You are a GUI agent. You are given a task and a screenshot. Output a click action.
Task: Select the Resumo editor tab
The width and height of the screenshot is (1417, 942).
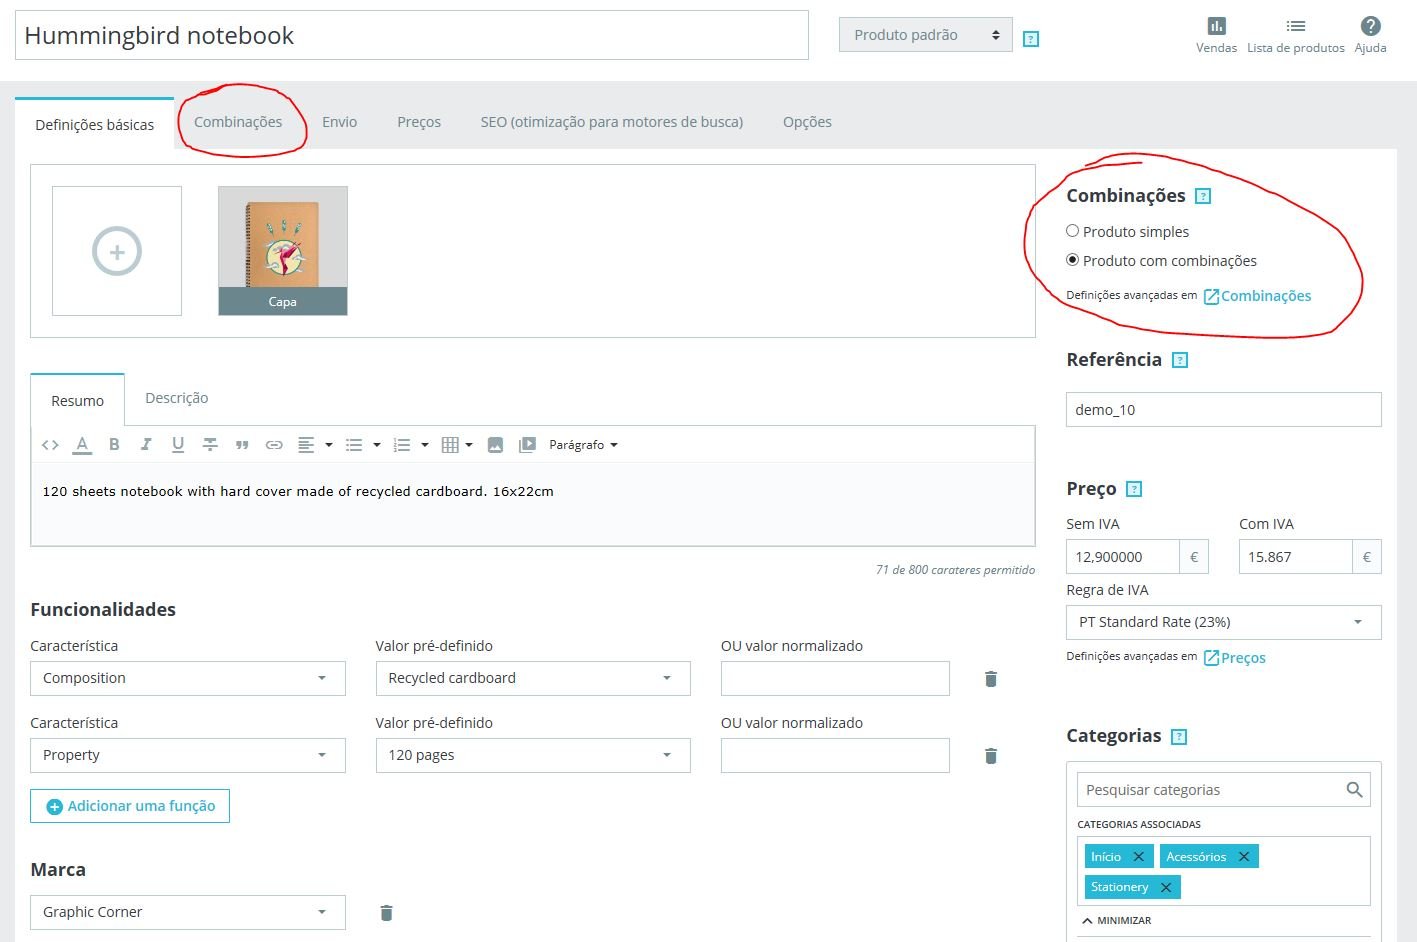78,400
